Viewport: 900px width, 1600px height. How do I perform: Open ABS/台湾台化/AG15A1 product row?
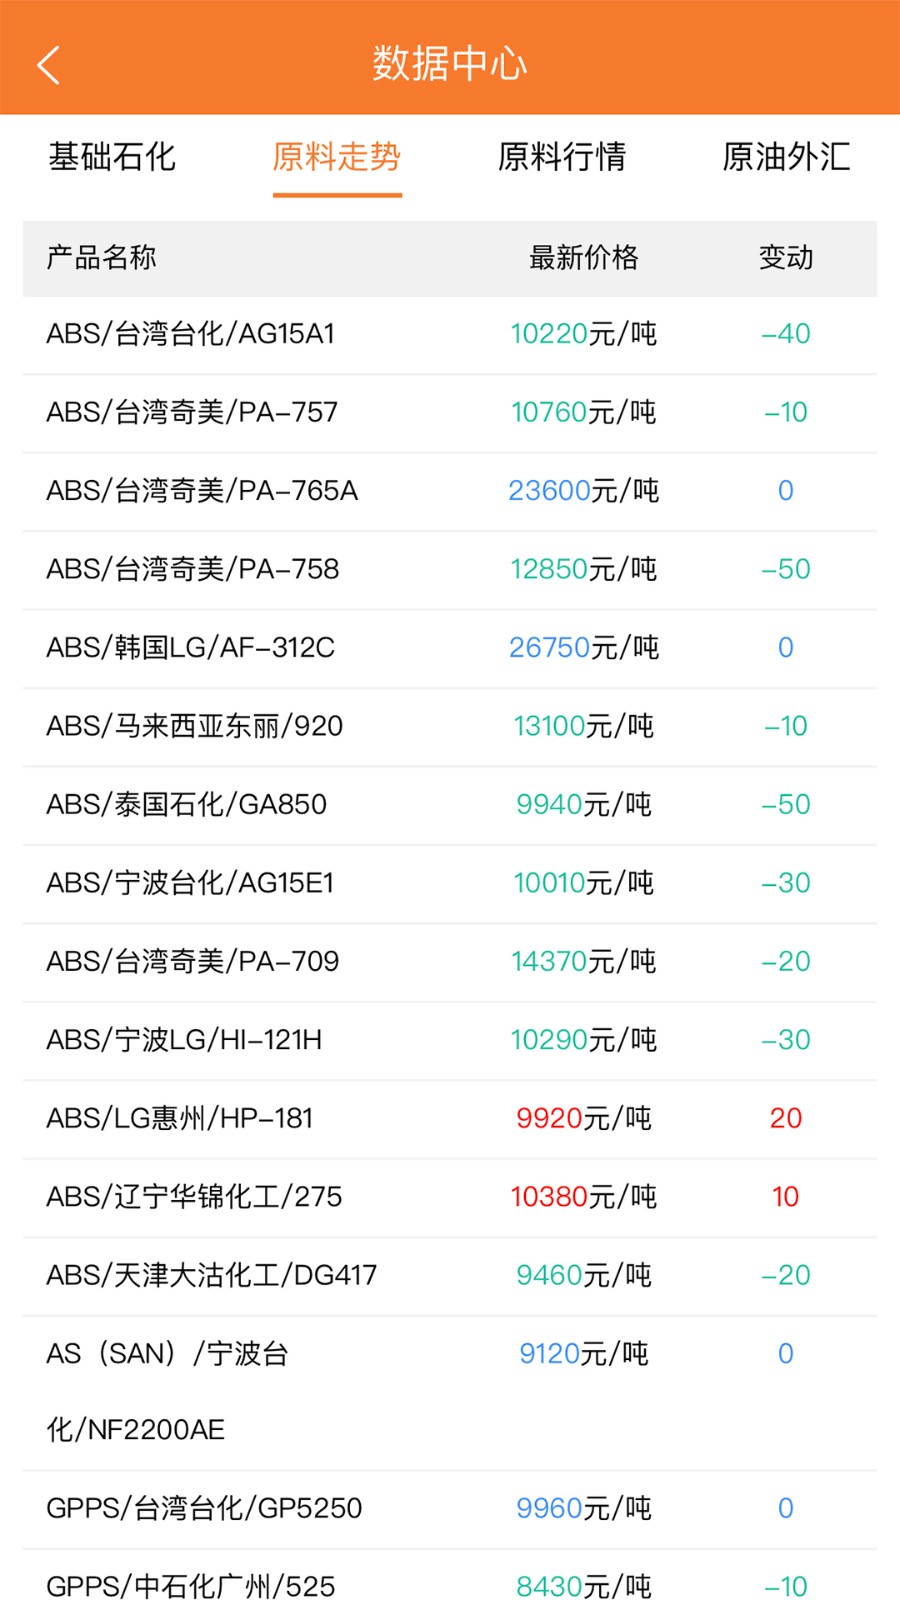point(191,334)
